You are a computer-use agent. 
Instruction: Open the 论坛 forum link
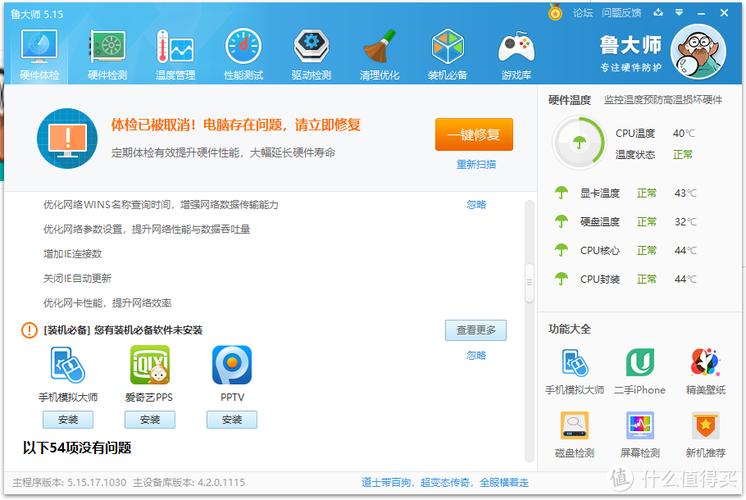tap(583, 13)
